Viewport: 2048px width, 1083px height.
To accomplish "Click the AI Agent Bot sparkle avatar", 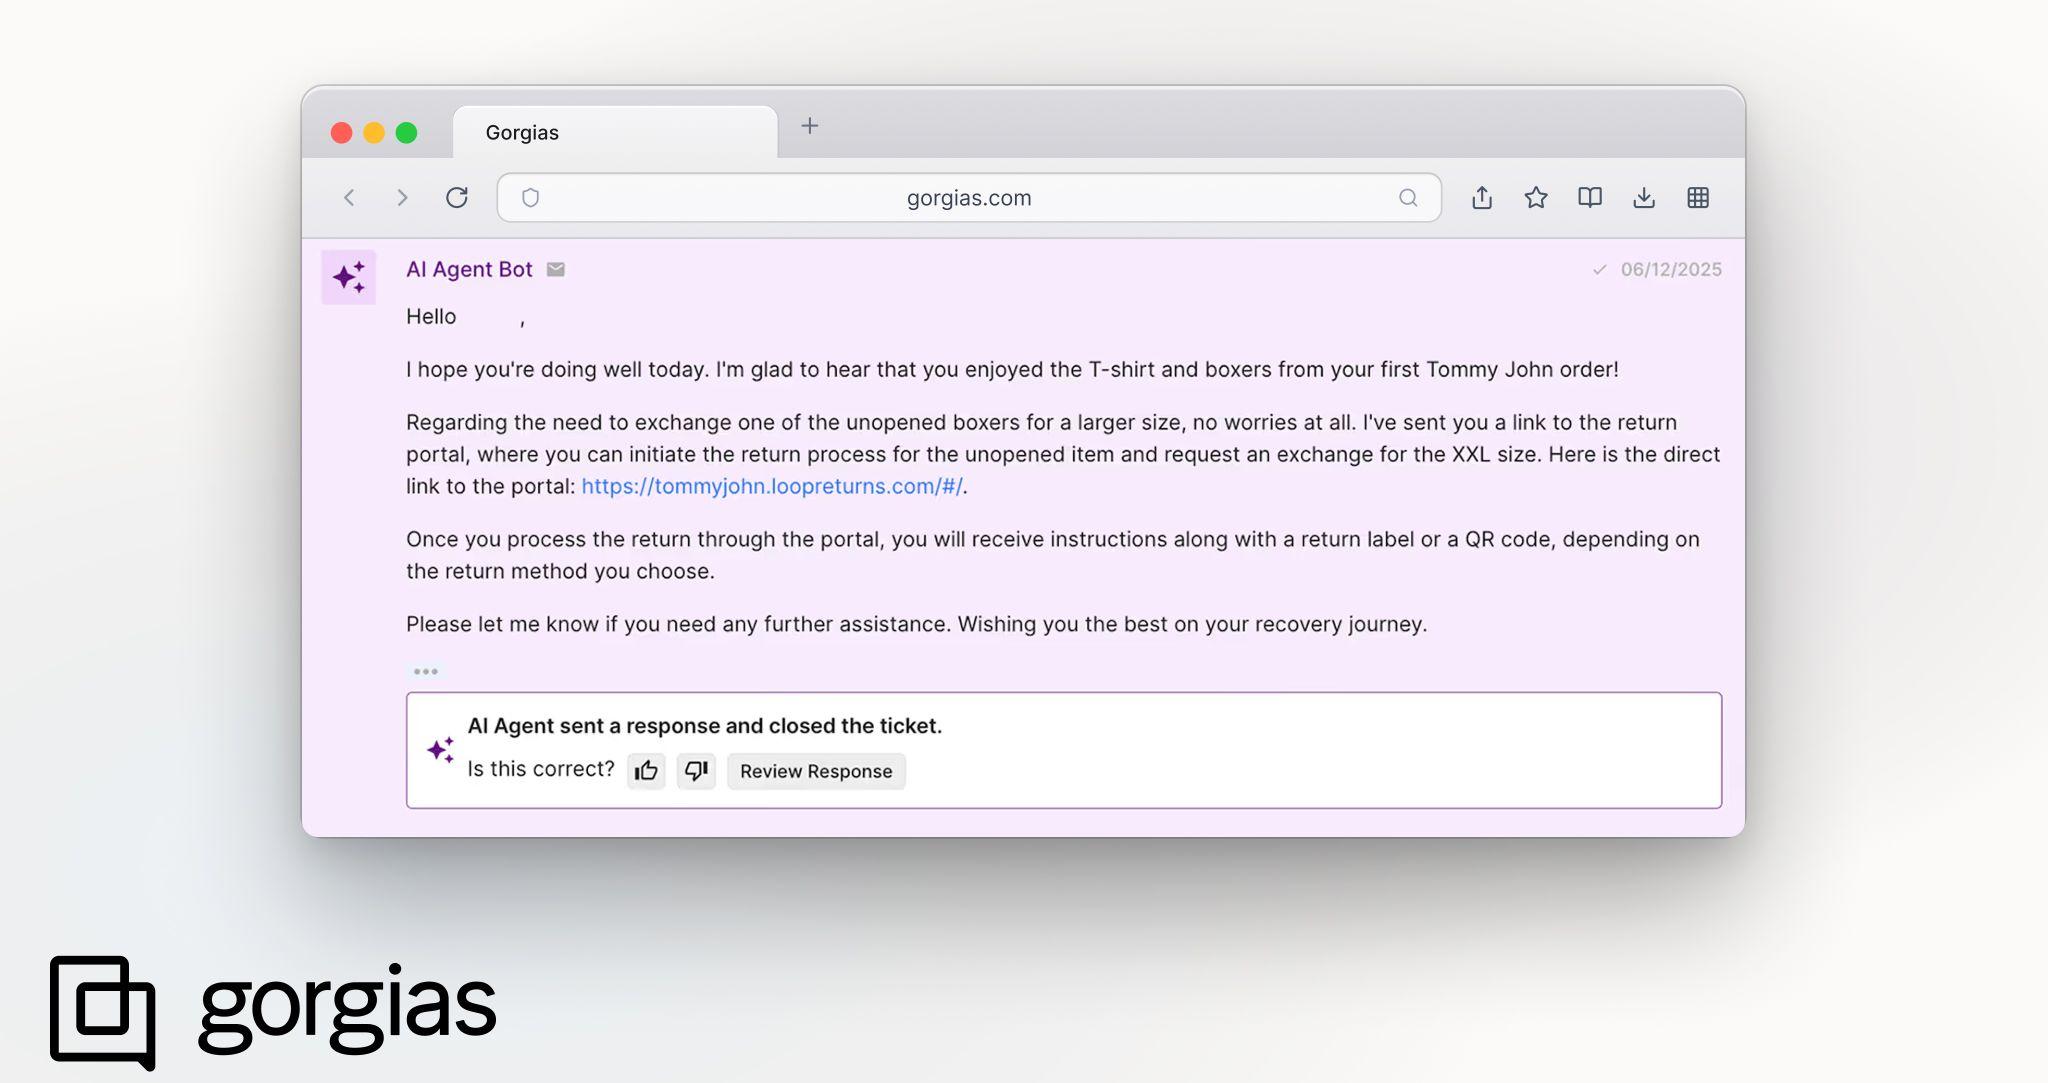I will click(349, 277).
